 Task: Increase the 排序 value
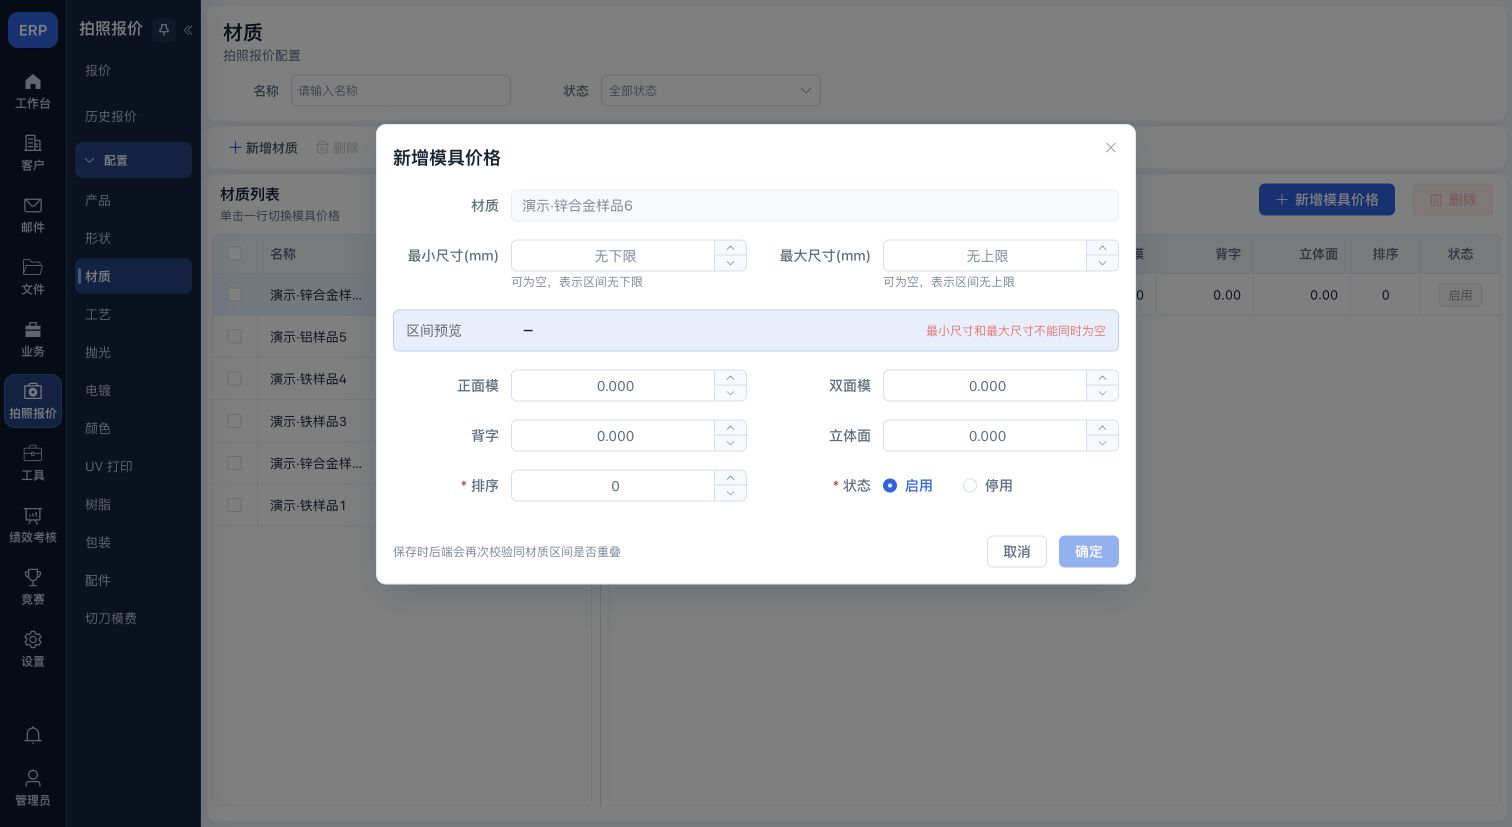click(x=730, y=478)
